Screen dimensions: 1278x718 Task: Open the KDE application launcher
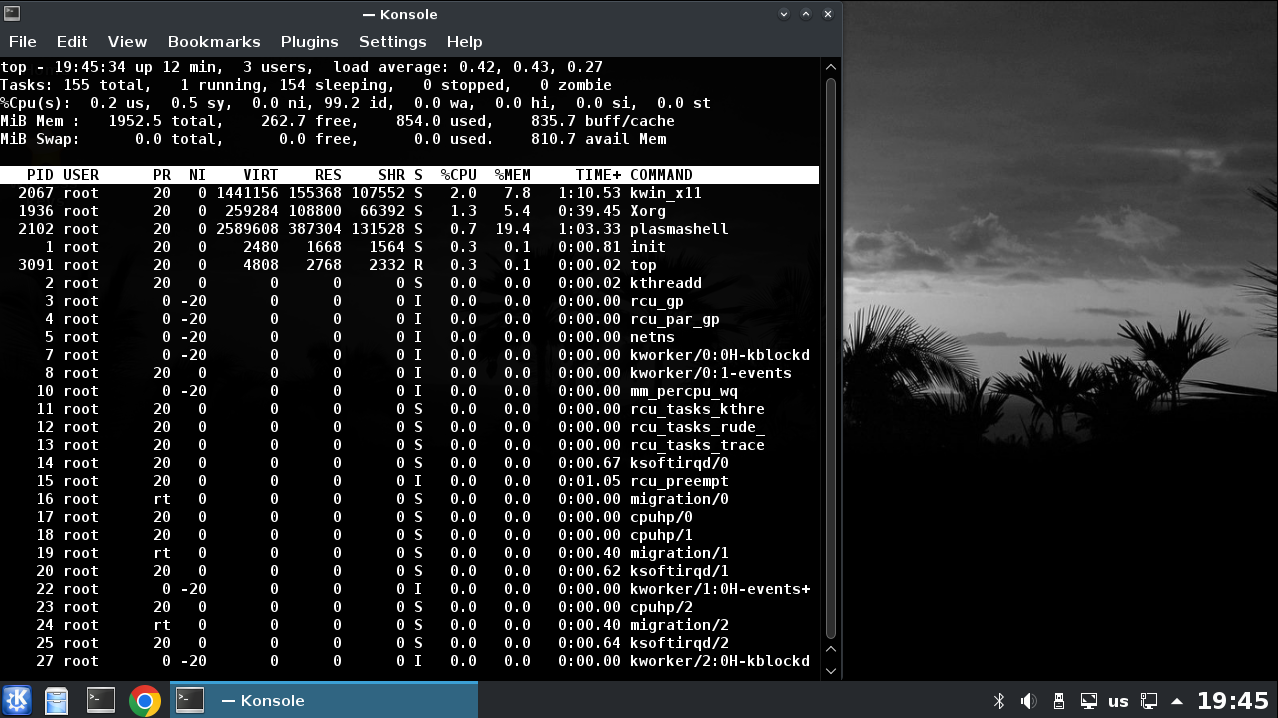tap(17, 700)
